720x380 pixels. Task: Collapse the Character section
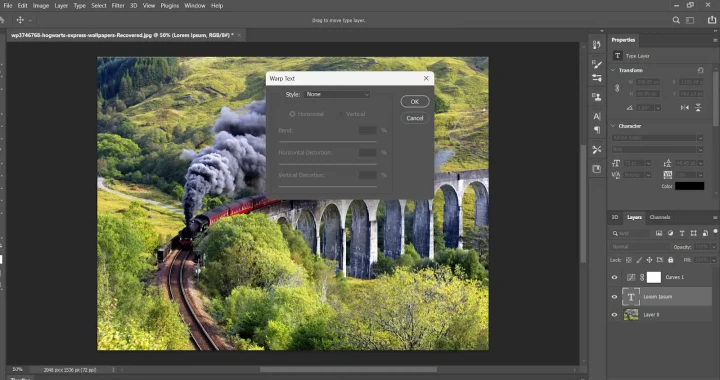(613, 126)
